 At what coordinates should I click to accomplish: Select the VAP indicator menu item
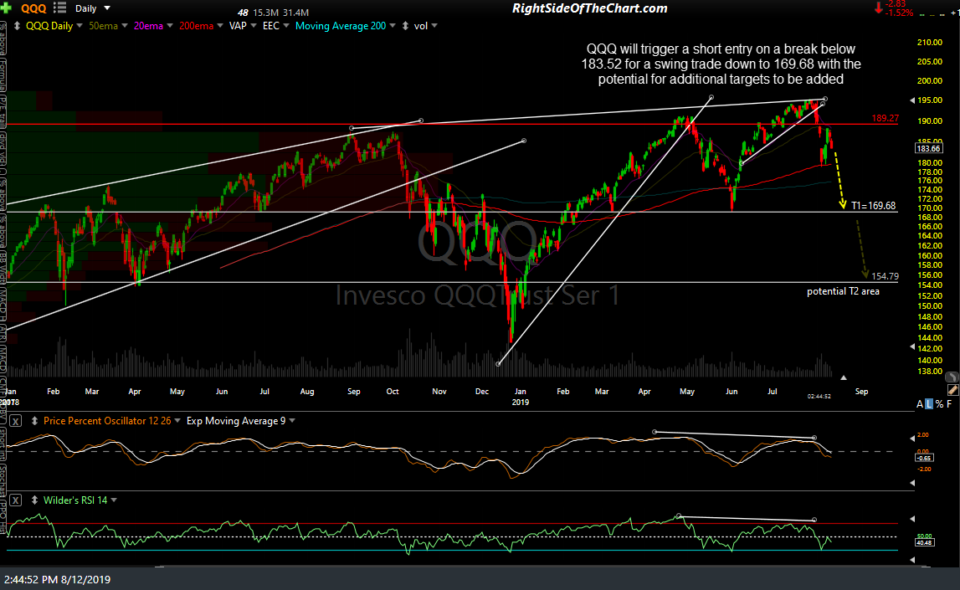pos(239,26)
